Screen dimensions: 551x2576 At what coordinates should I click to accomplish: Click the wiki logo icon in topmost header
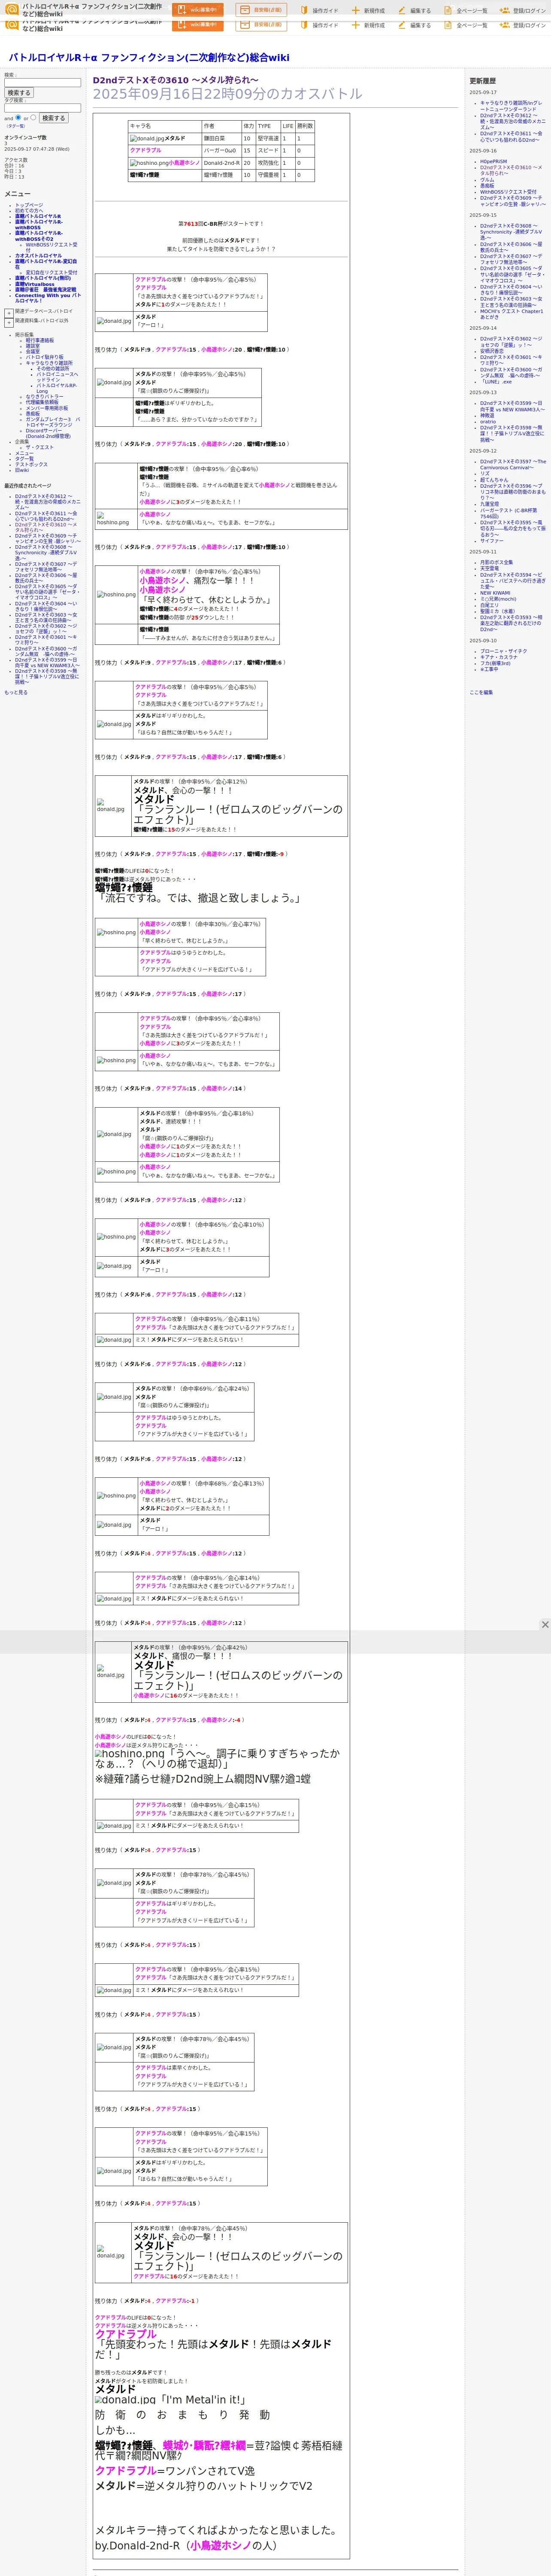click(12, 8)
